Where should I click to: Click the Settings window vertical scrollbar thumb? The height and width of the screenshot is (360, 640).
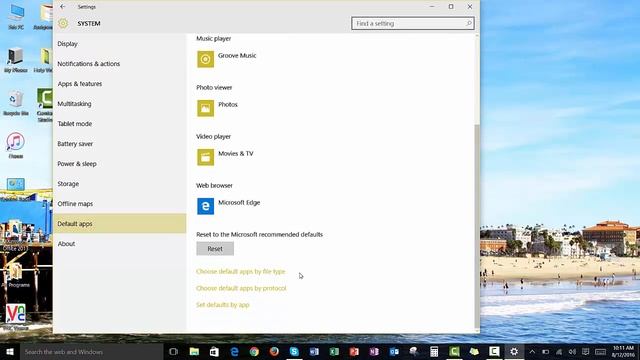tap(477, 226)
